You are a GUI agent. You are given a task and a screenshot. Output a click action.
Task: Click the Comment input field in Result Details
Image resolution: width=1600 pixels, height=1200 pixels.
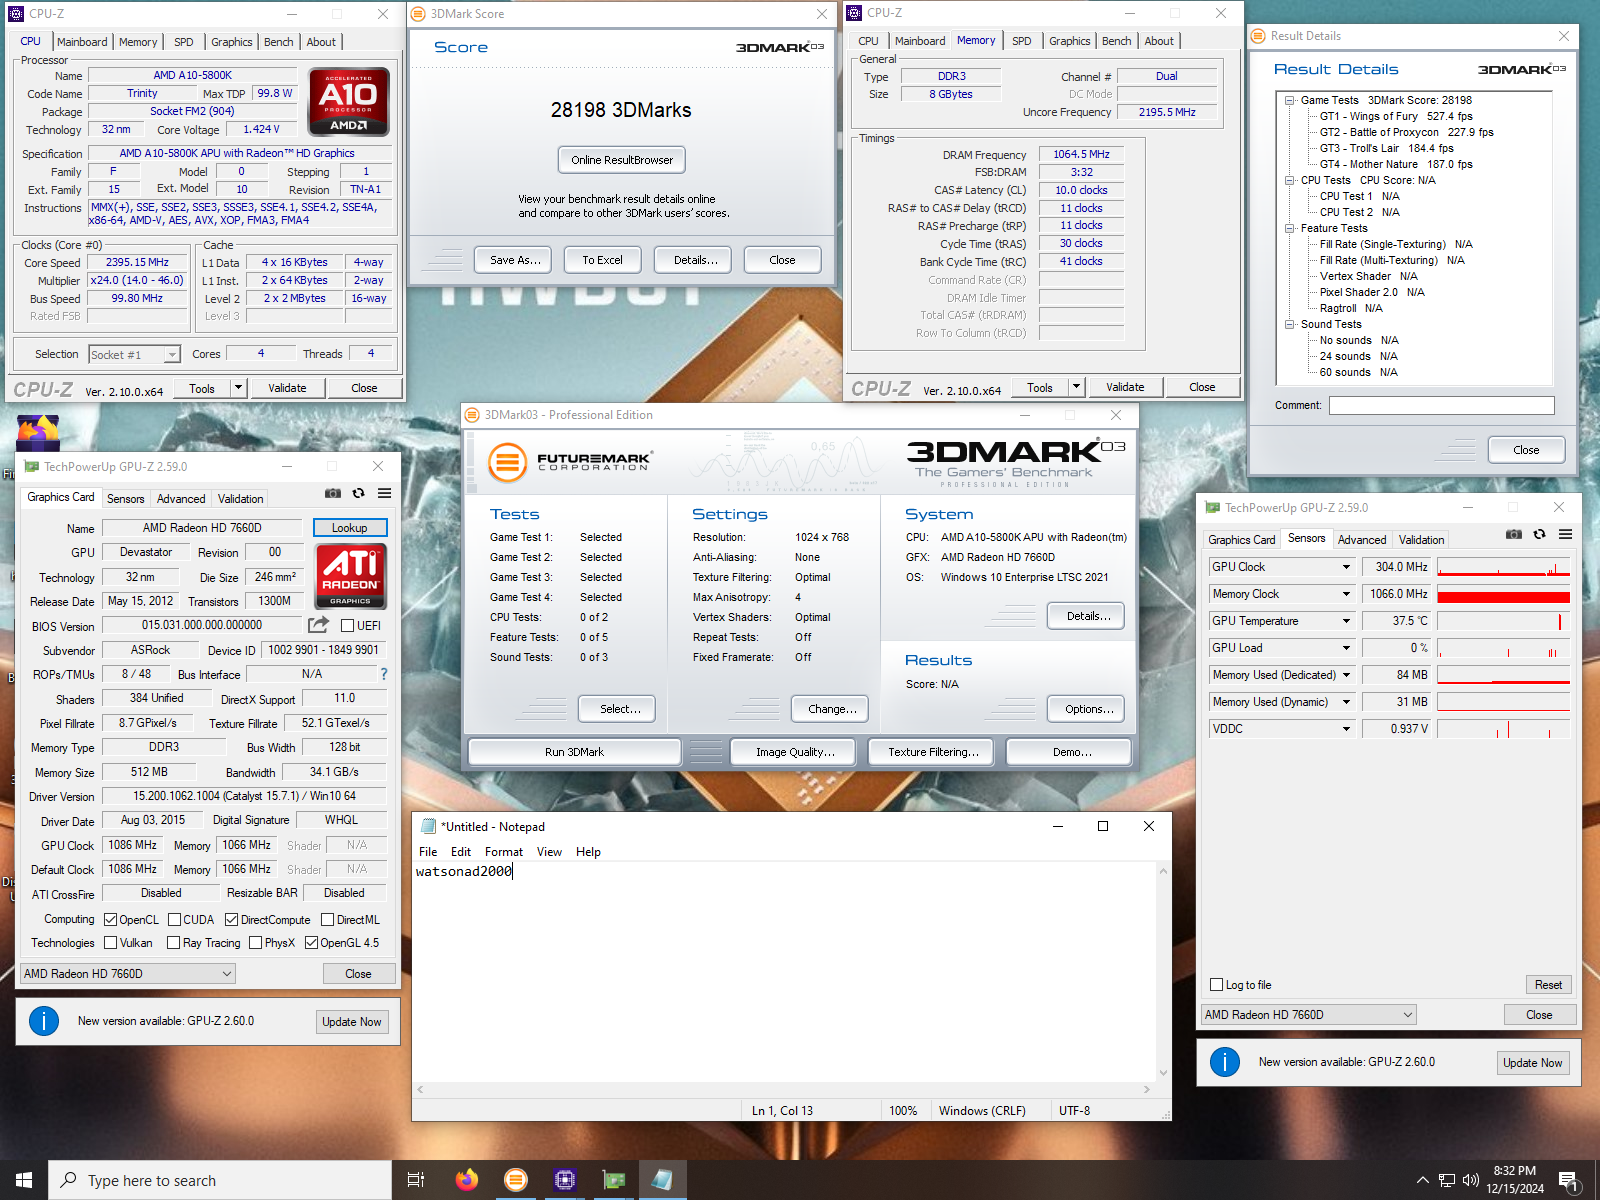[x=1442, y=405]
